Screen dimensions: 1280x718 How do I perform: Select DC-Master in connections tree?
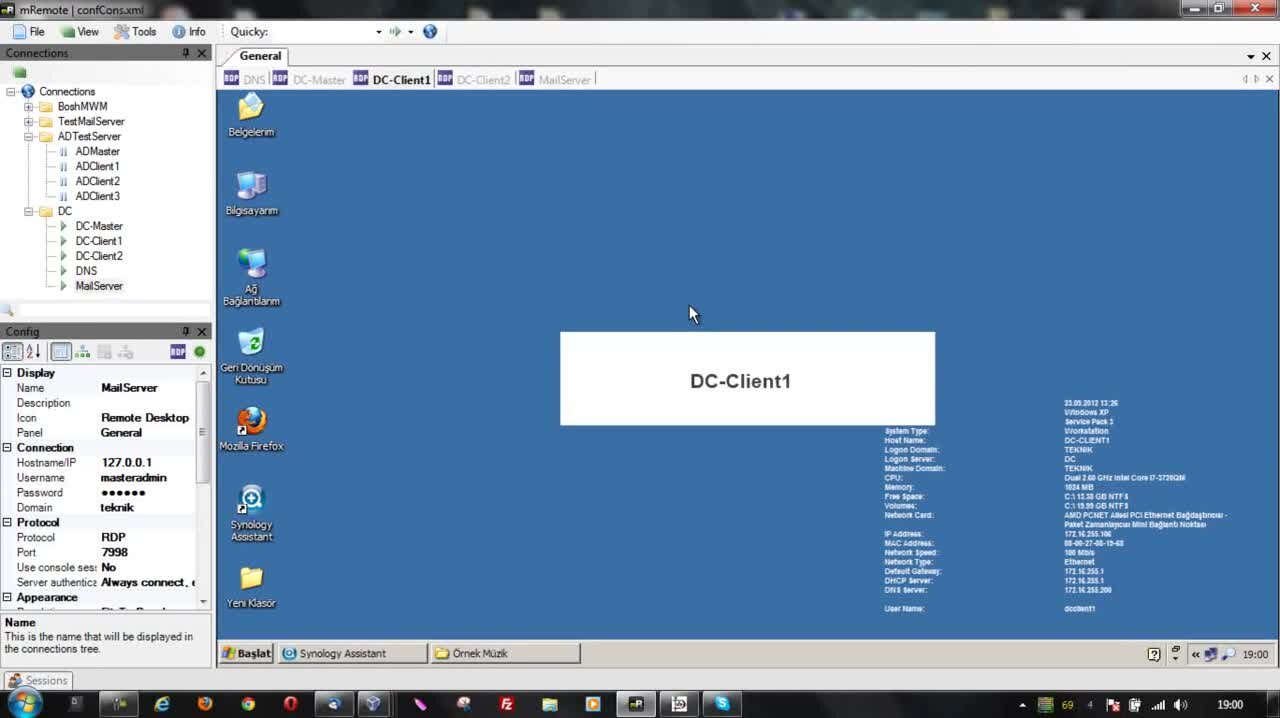(98, 226)
